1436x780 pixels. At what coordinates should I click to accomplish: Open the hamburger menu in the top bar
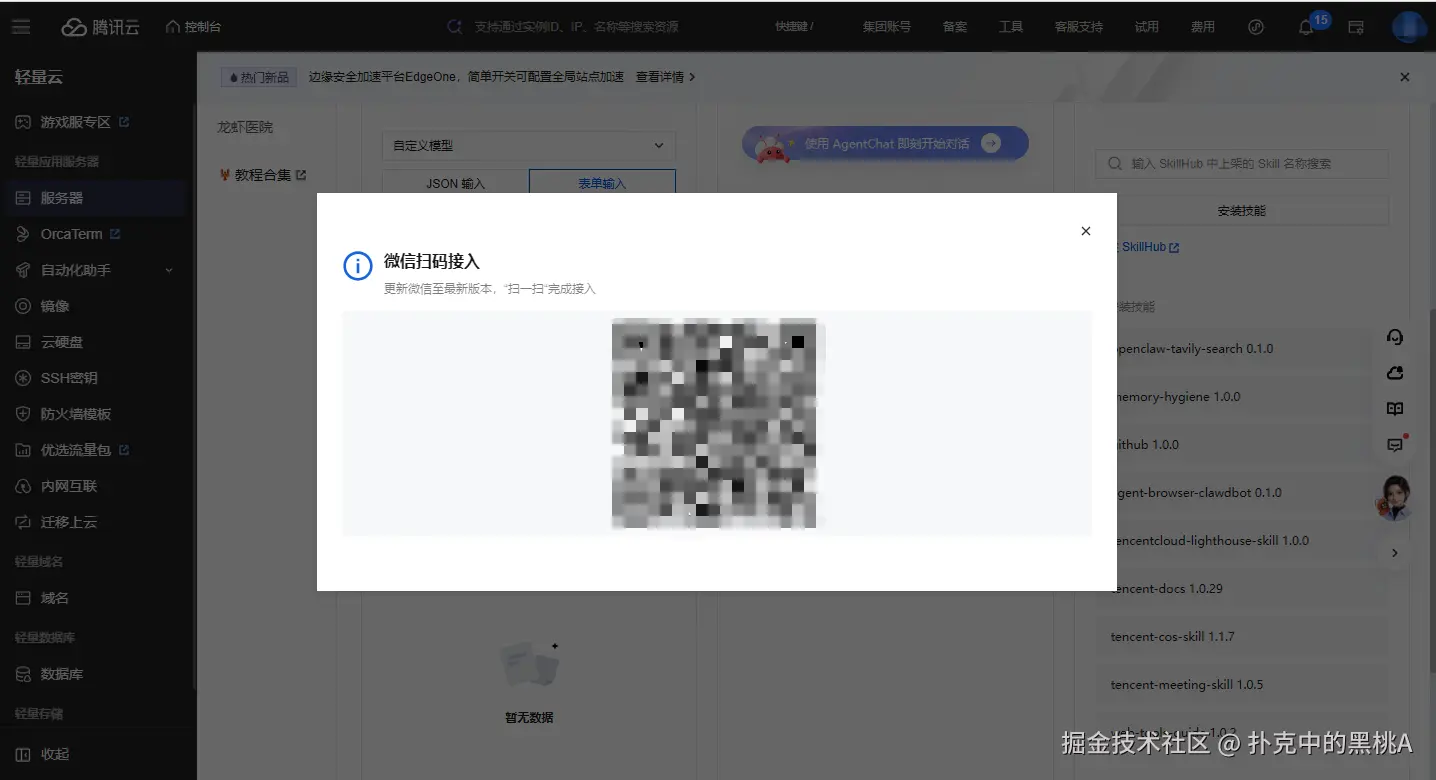[21, 27]
